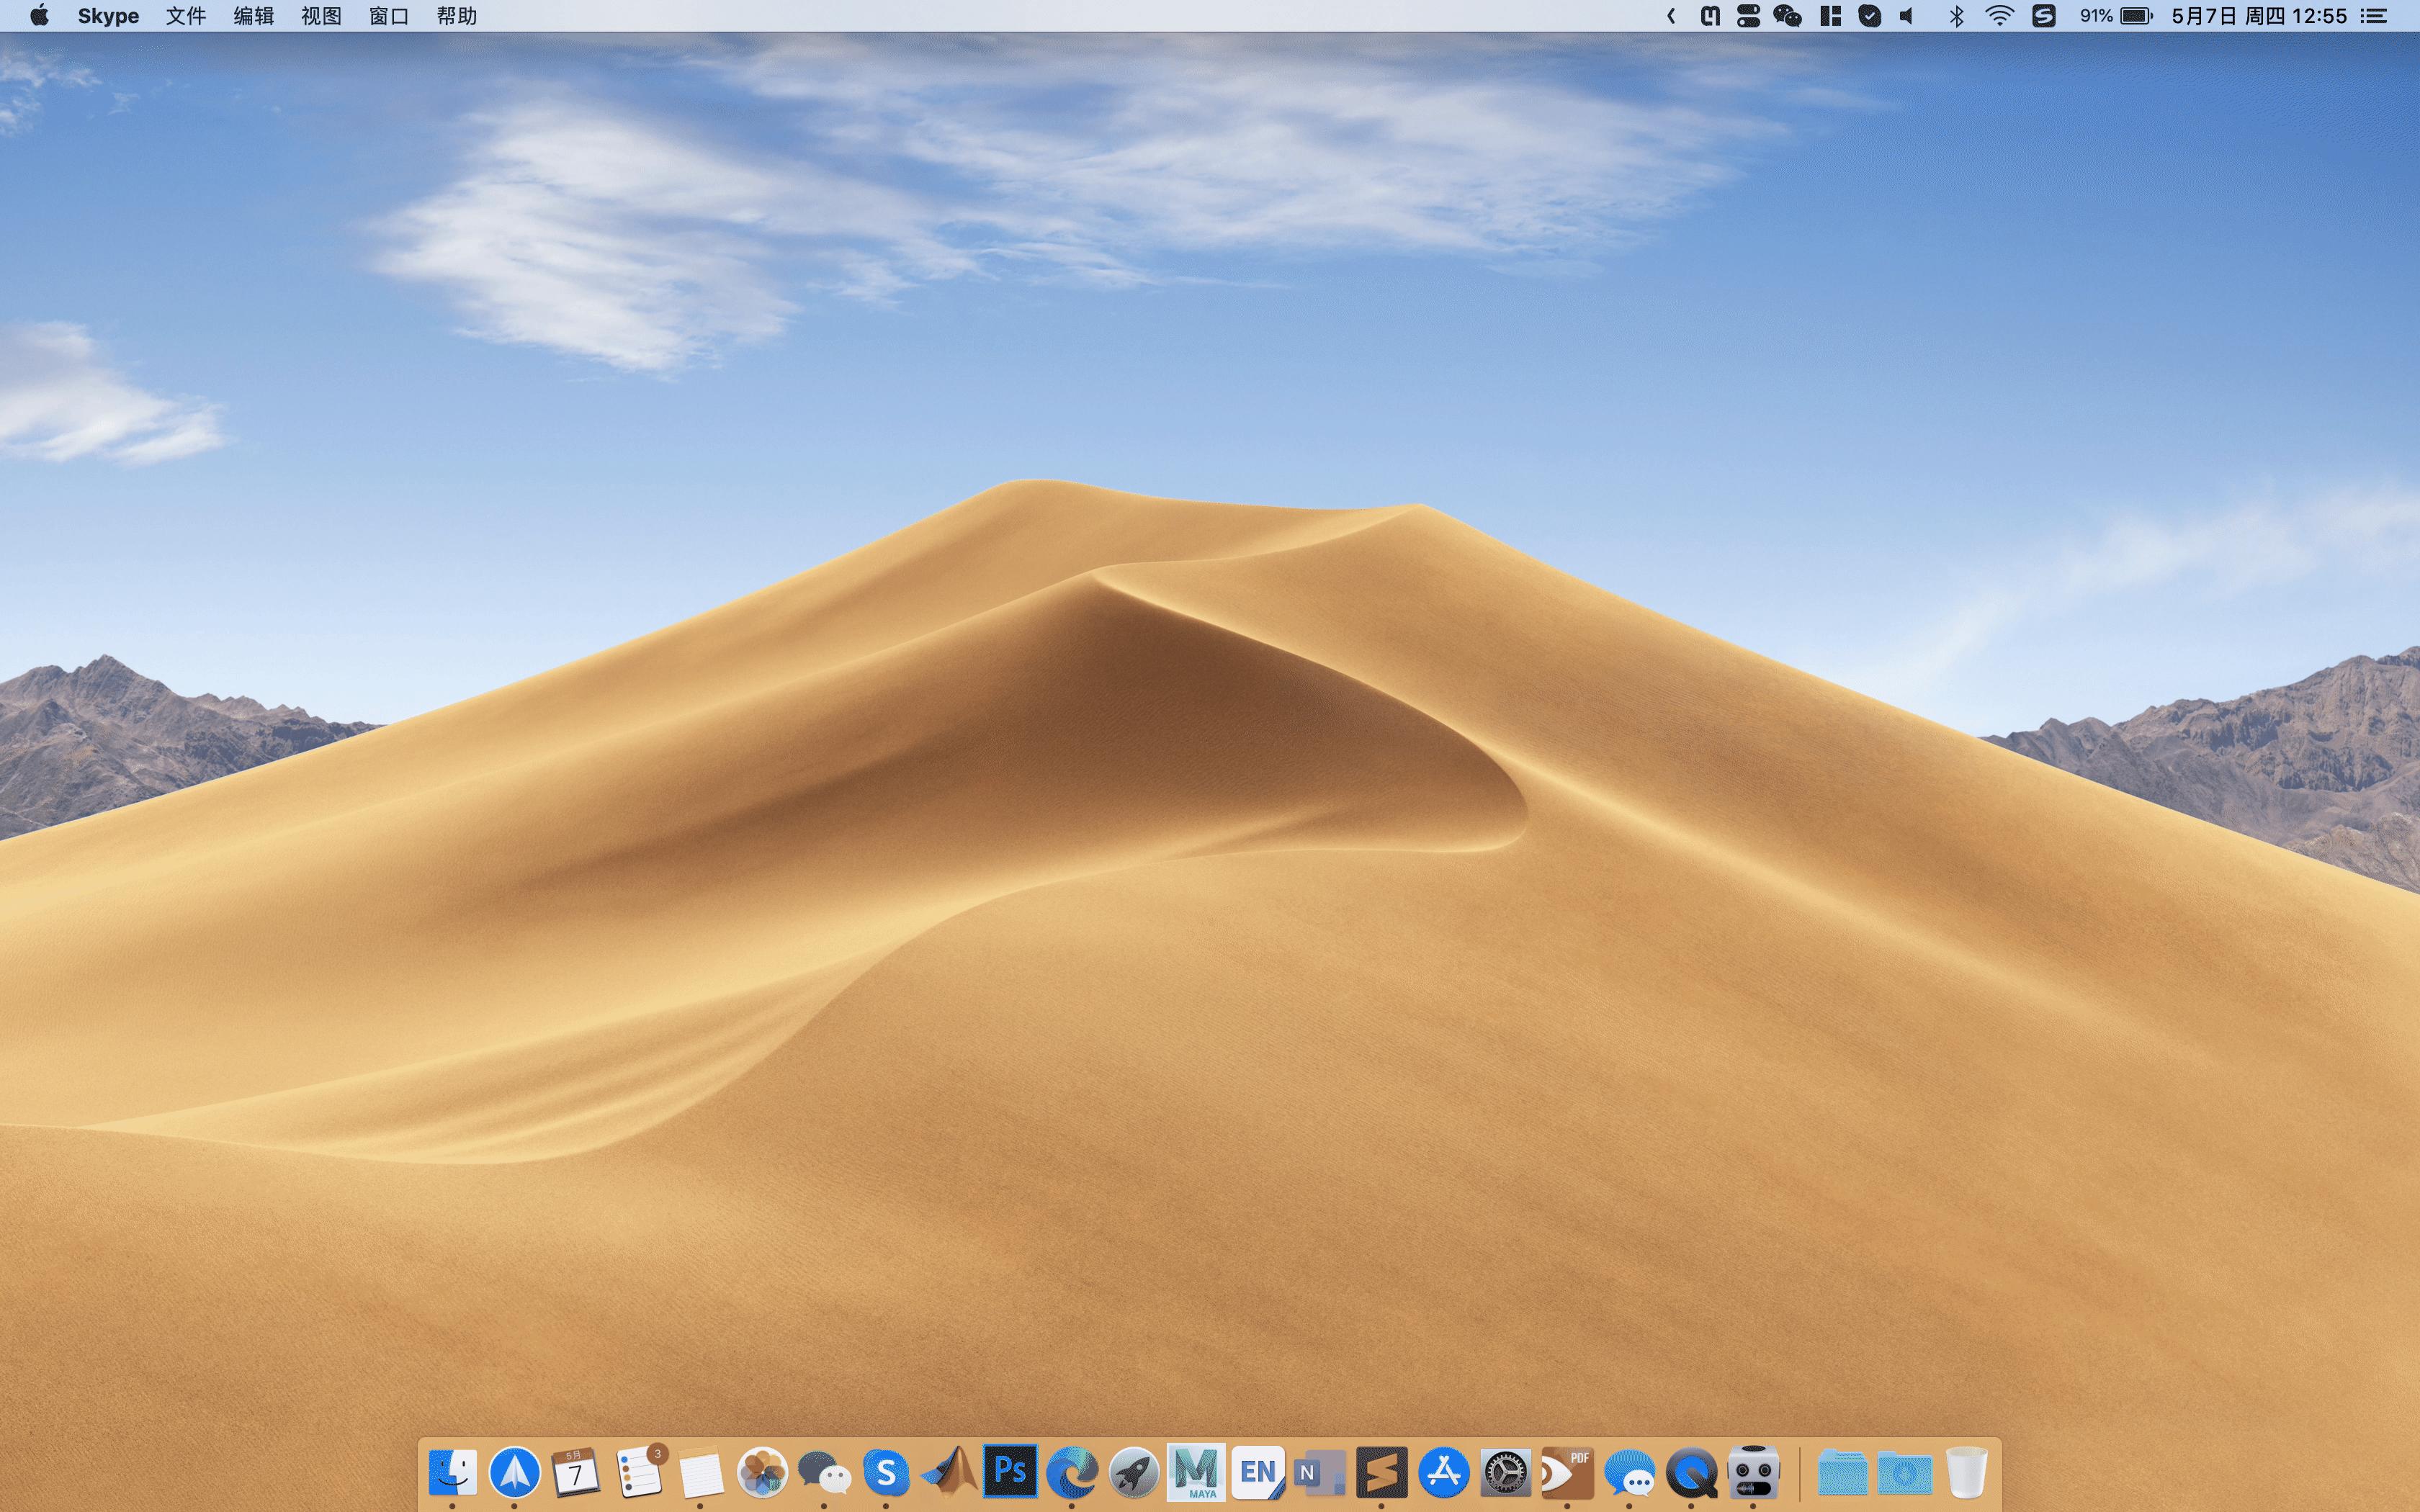Launch Photoshop from the Dock
This screenshot has width=2420, height=1512.
1009,1471
